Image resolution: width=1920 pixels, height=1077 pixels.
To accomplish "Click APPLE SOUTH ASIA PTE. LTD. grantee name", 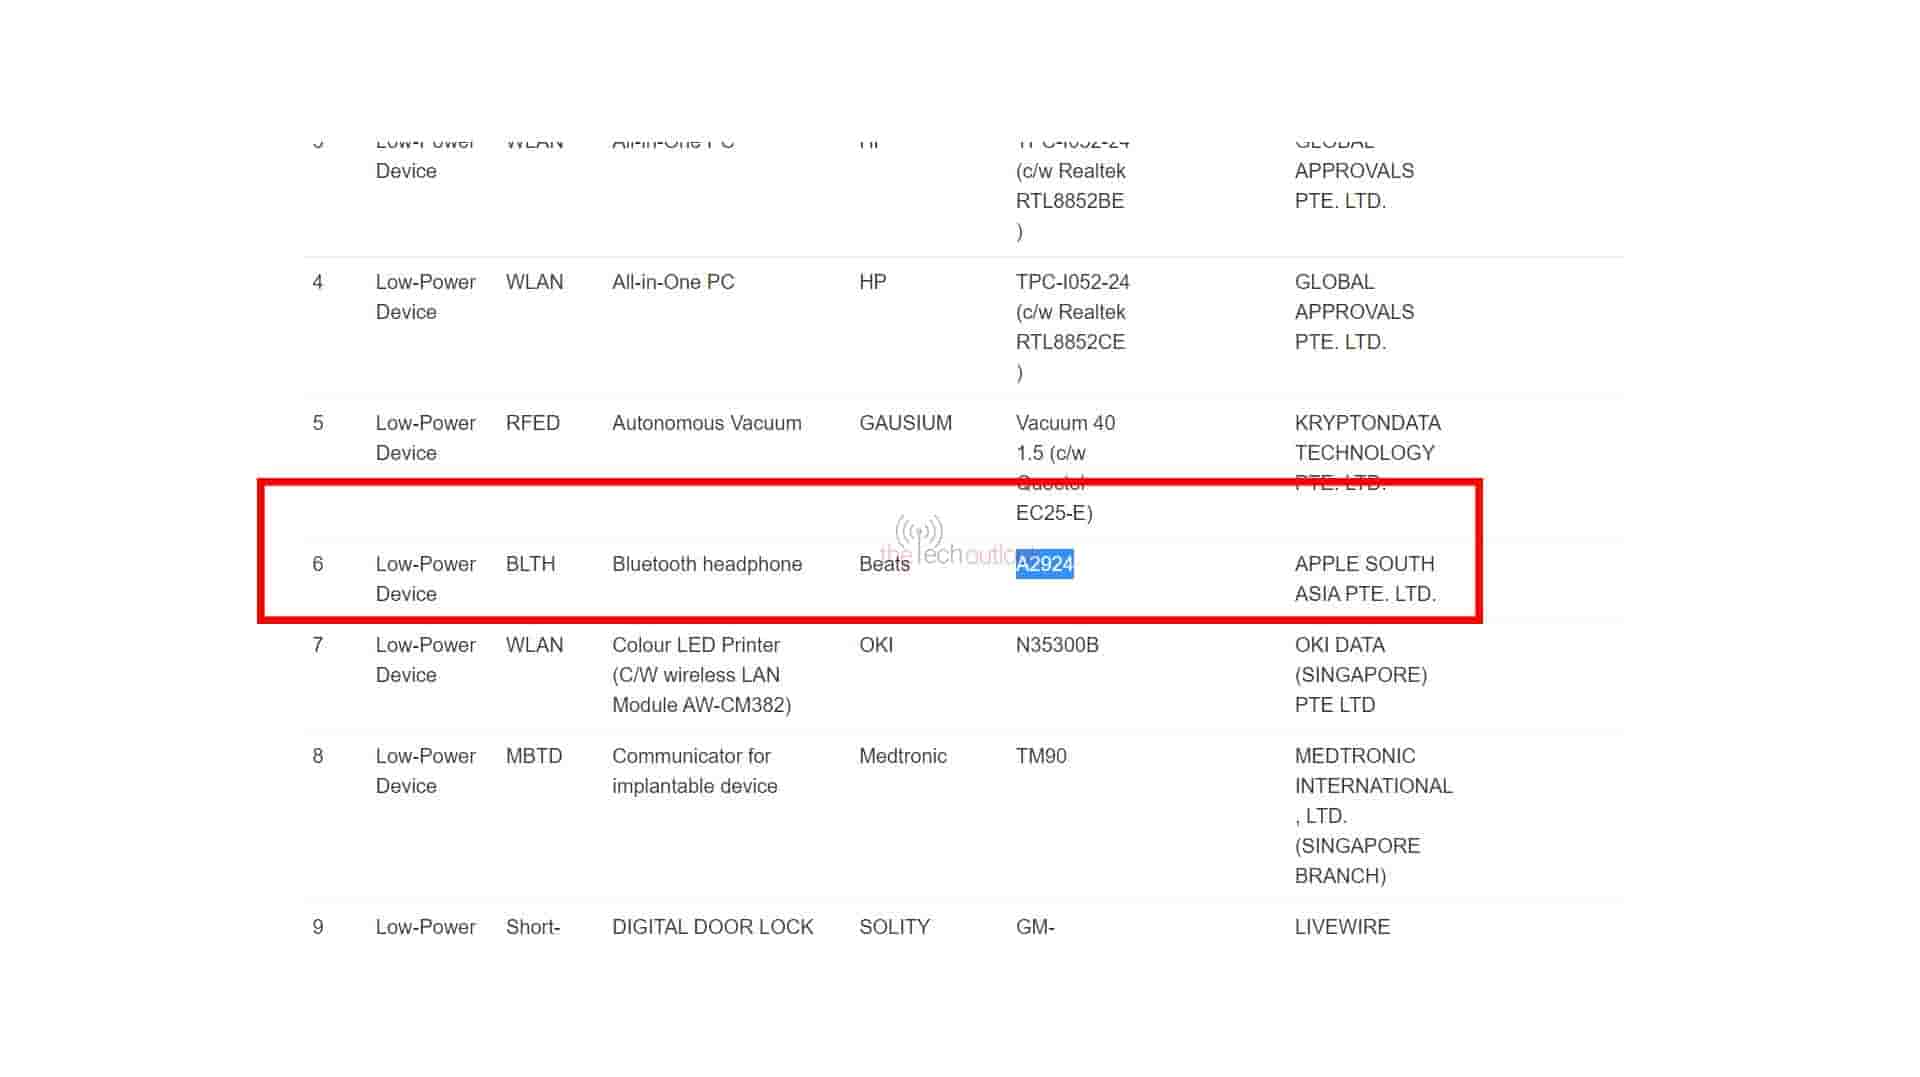I will click(1364, 578).
